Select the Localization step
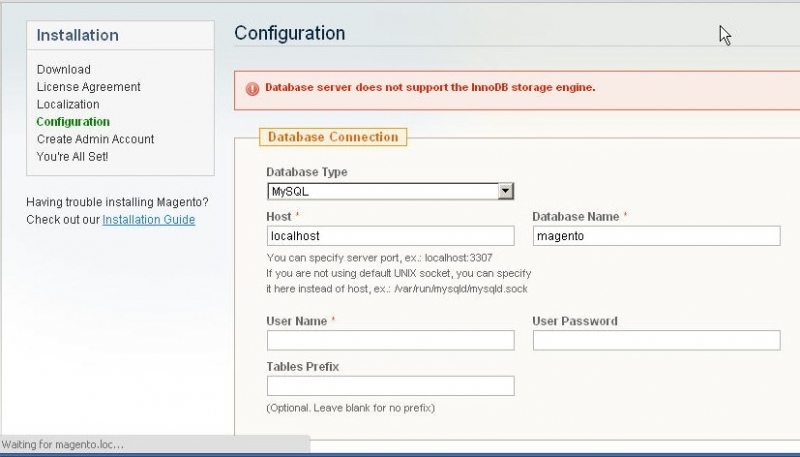 click(68, 104)
